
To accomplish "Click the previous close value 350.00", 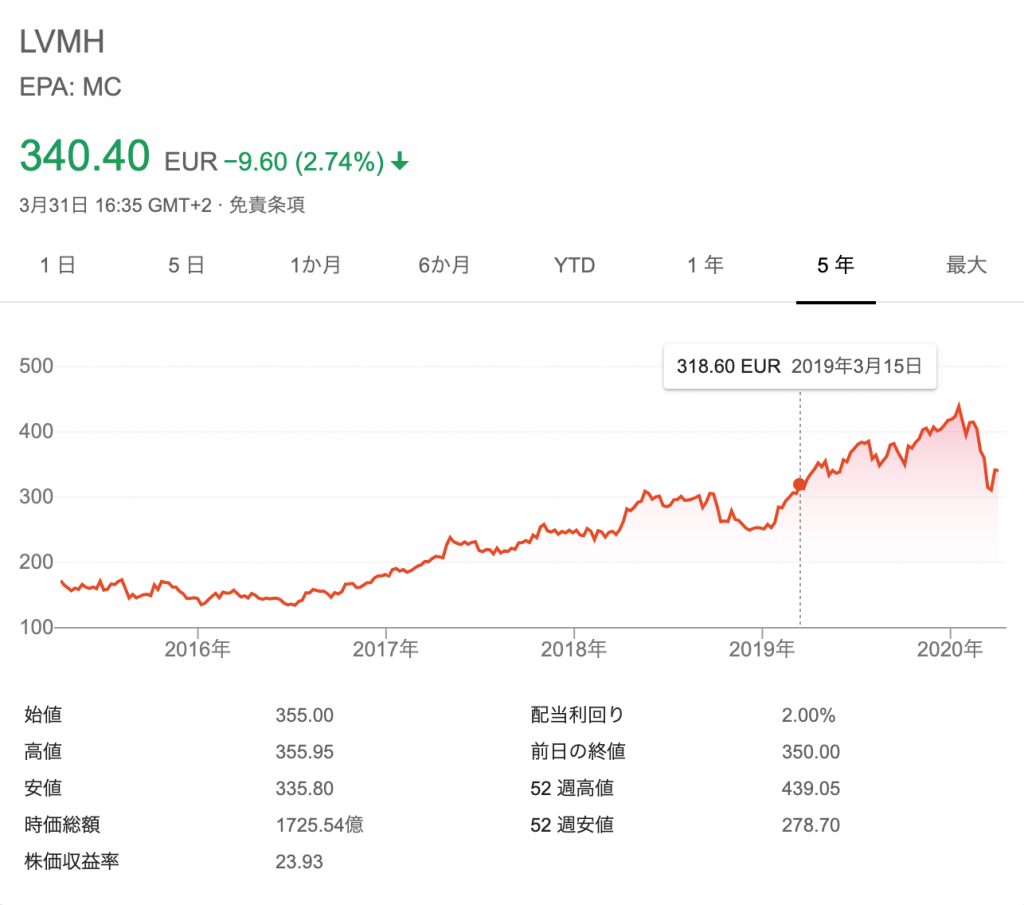I will (x=810, y=752).
